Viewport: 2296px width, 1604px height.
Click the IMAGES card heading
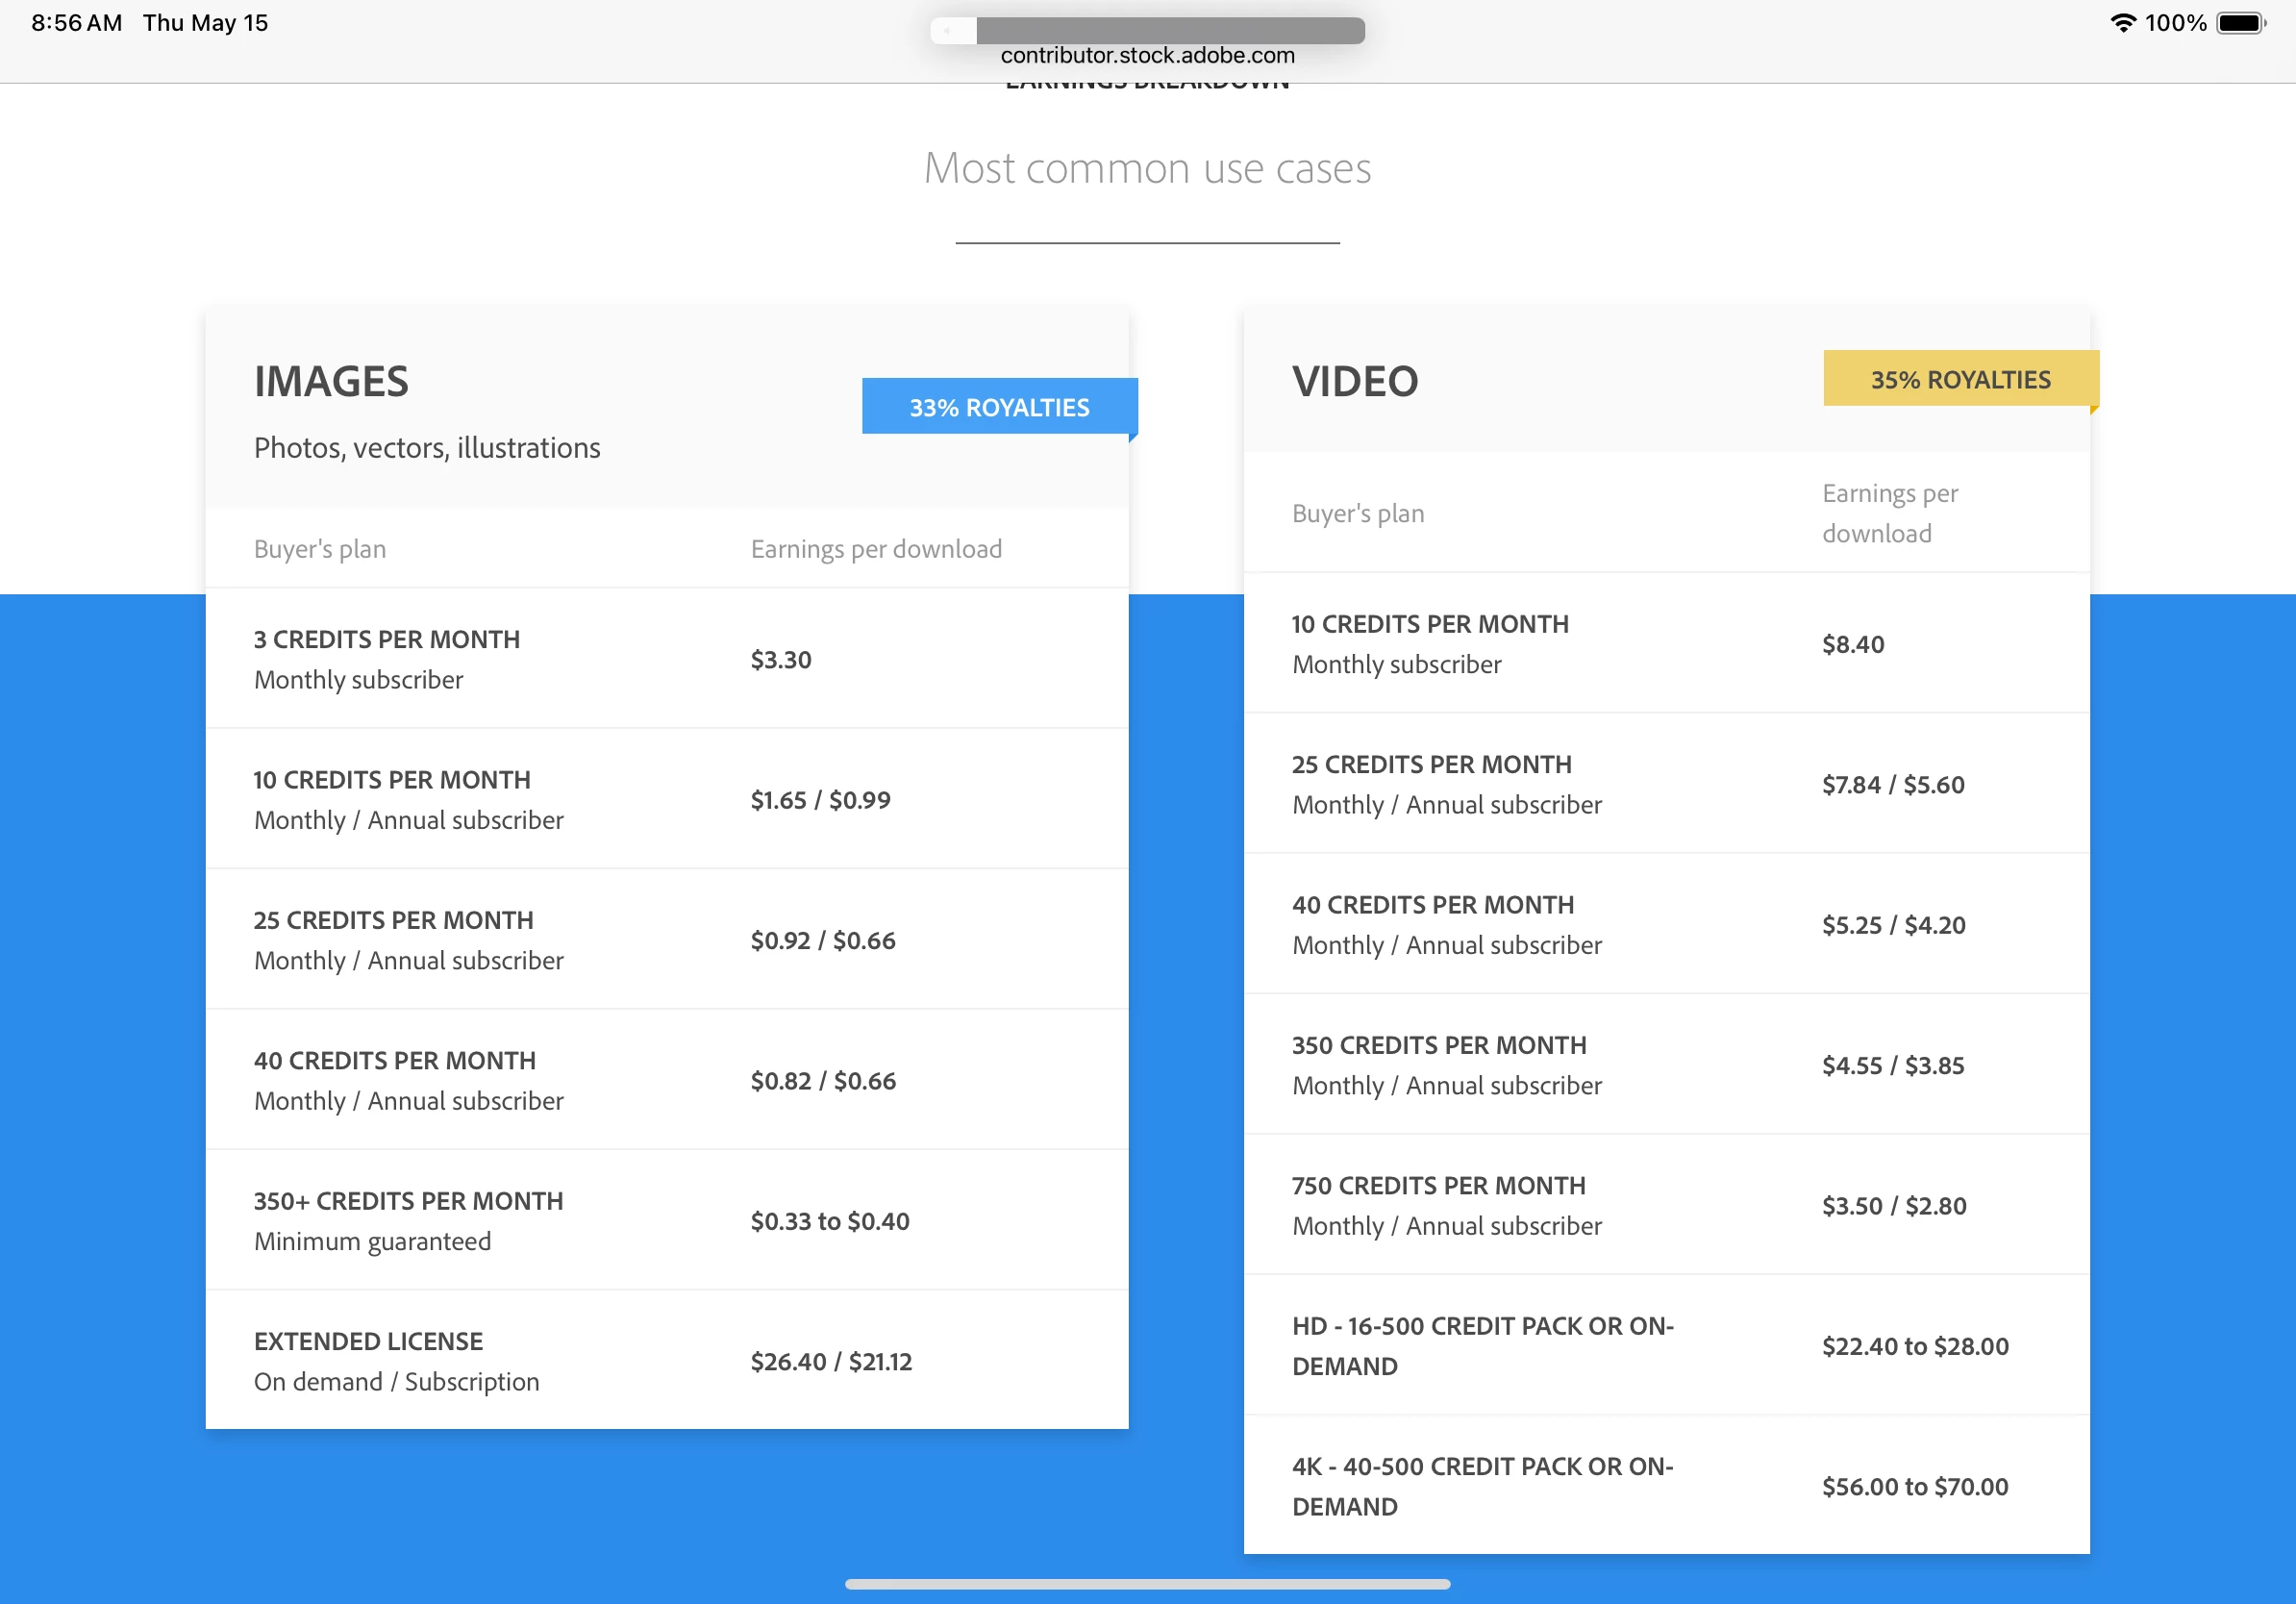pos(331,381)
